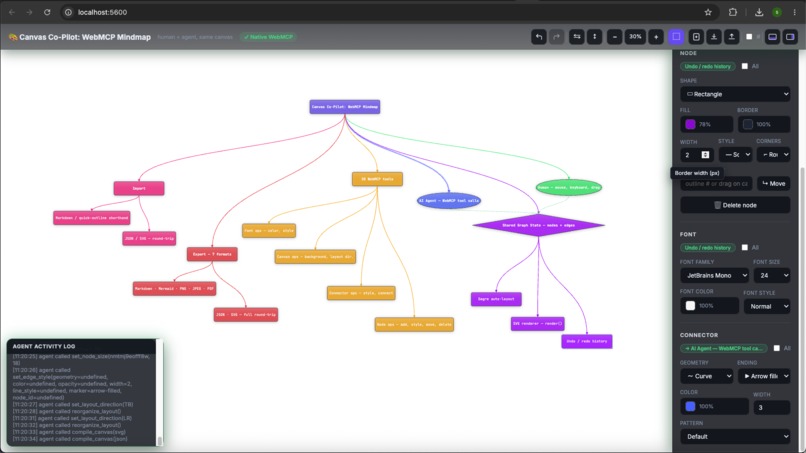Click the Agent Activity Log header
The height and width of the screenshot is (453, 806).
[x=82, y=346]
